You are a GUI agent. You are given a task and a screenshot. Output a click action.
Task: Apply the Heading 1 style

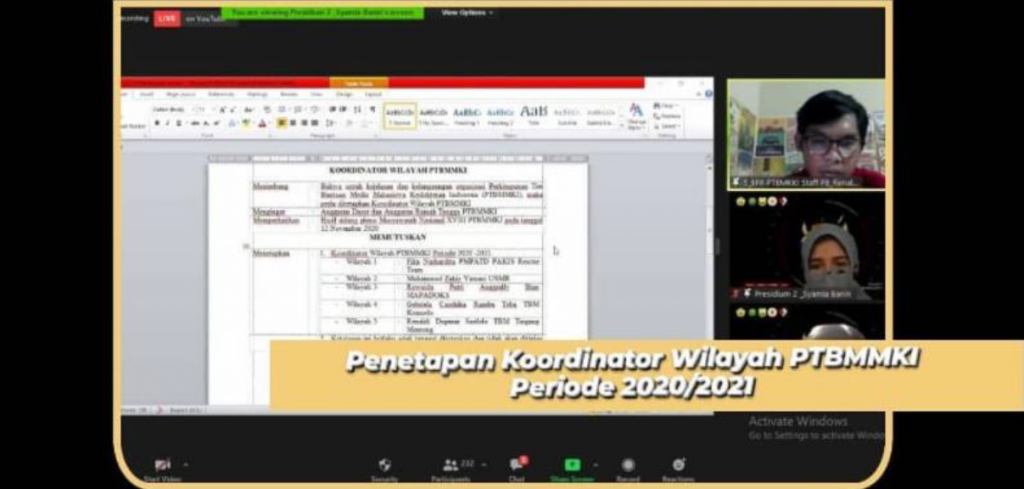(x=467, y=116)
